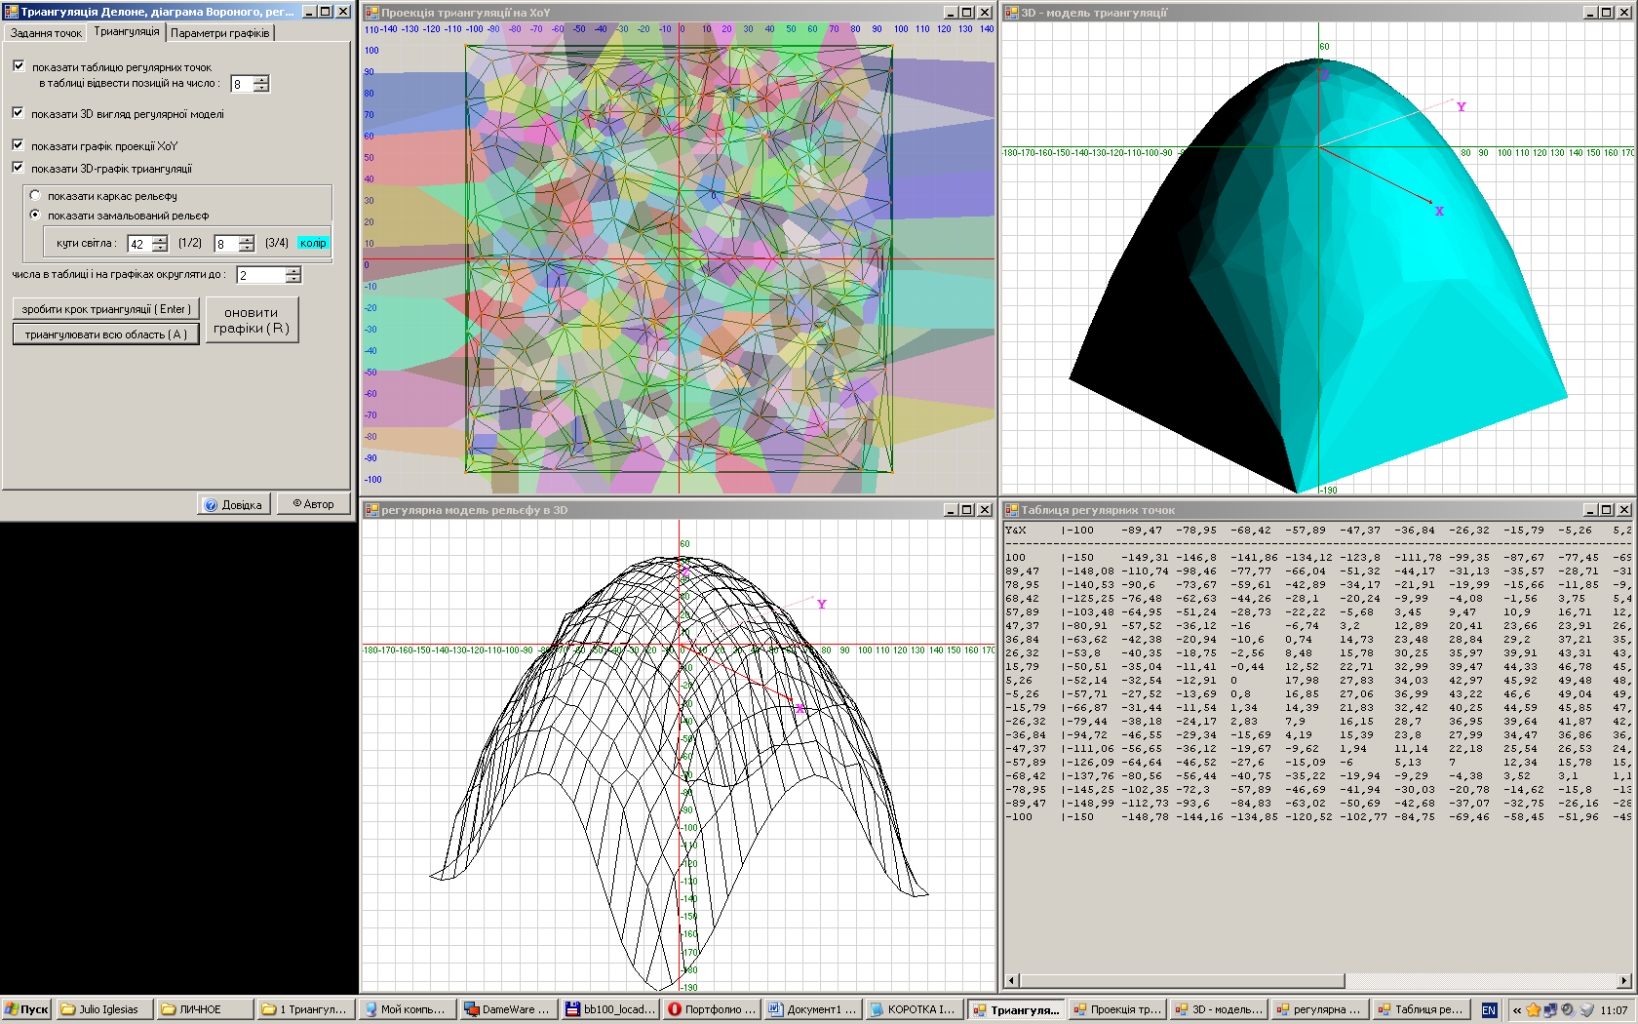
Task: Switch to bb100_locad taskbar item
Action: coord(610,1010)
